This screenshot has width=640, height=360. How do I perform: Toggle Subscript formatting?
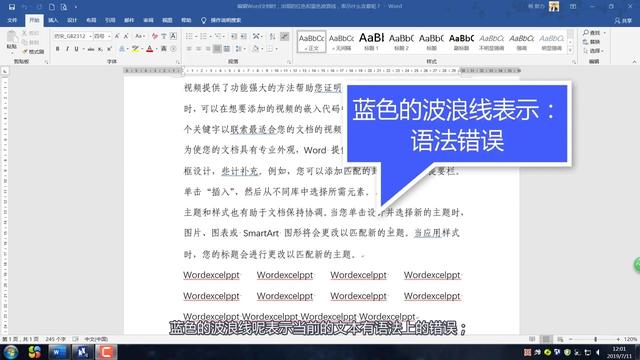(100, 49)
